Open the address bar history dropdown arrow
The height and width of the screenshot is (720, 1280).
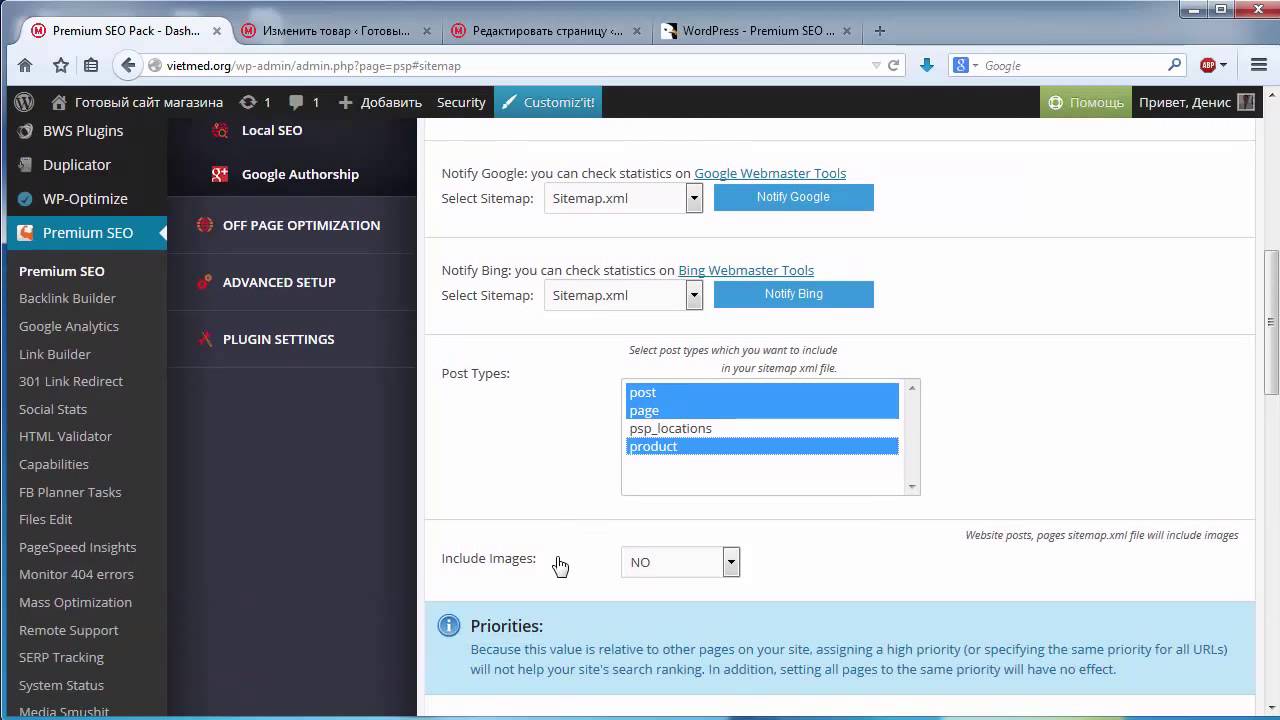coord(876,65)
